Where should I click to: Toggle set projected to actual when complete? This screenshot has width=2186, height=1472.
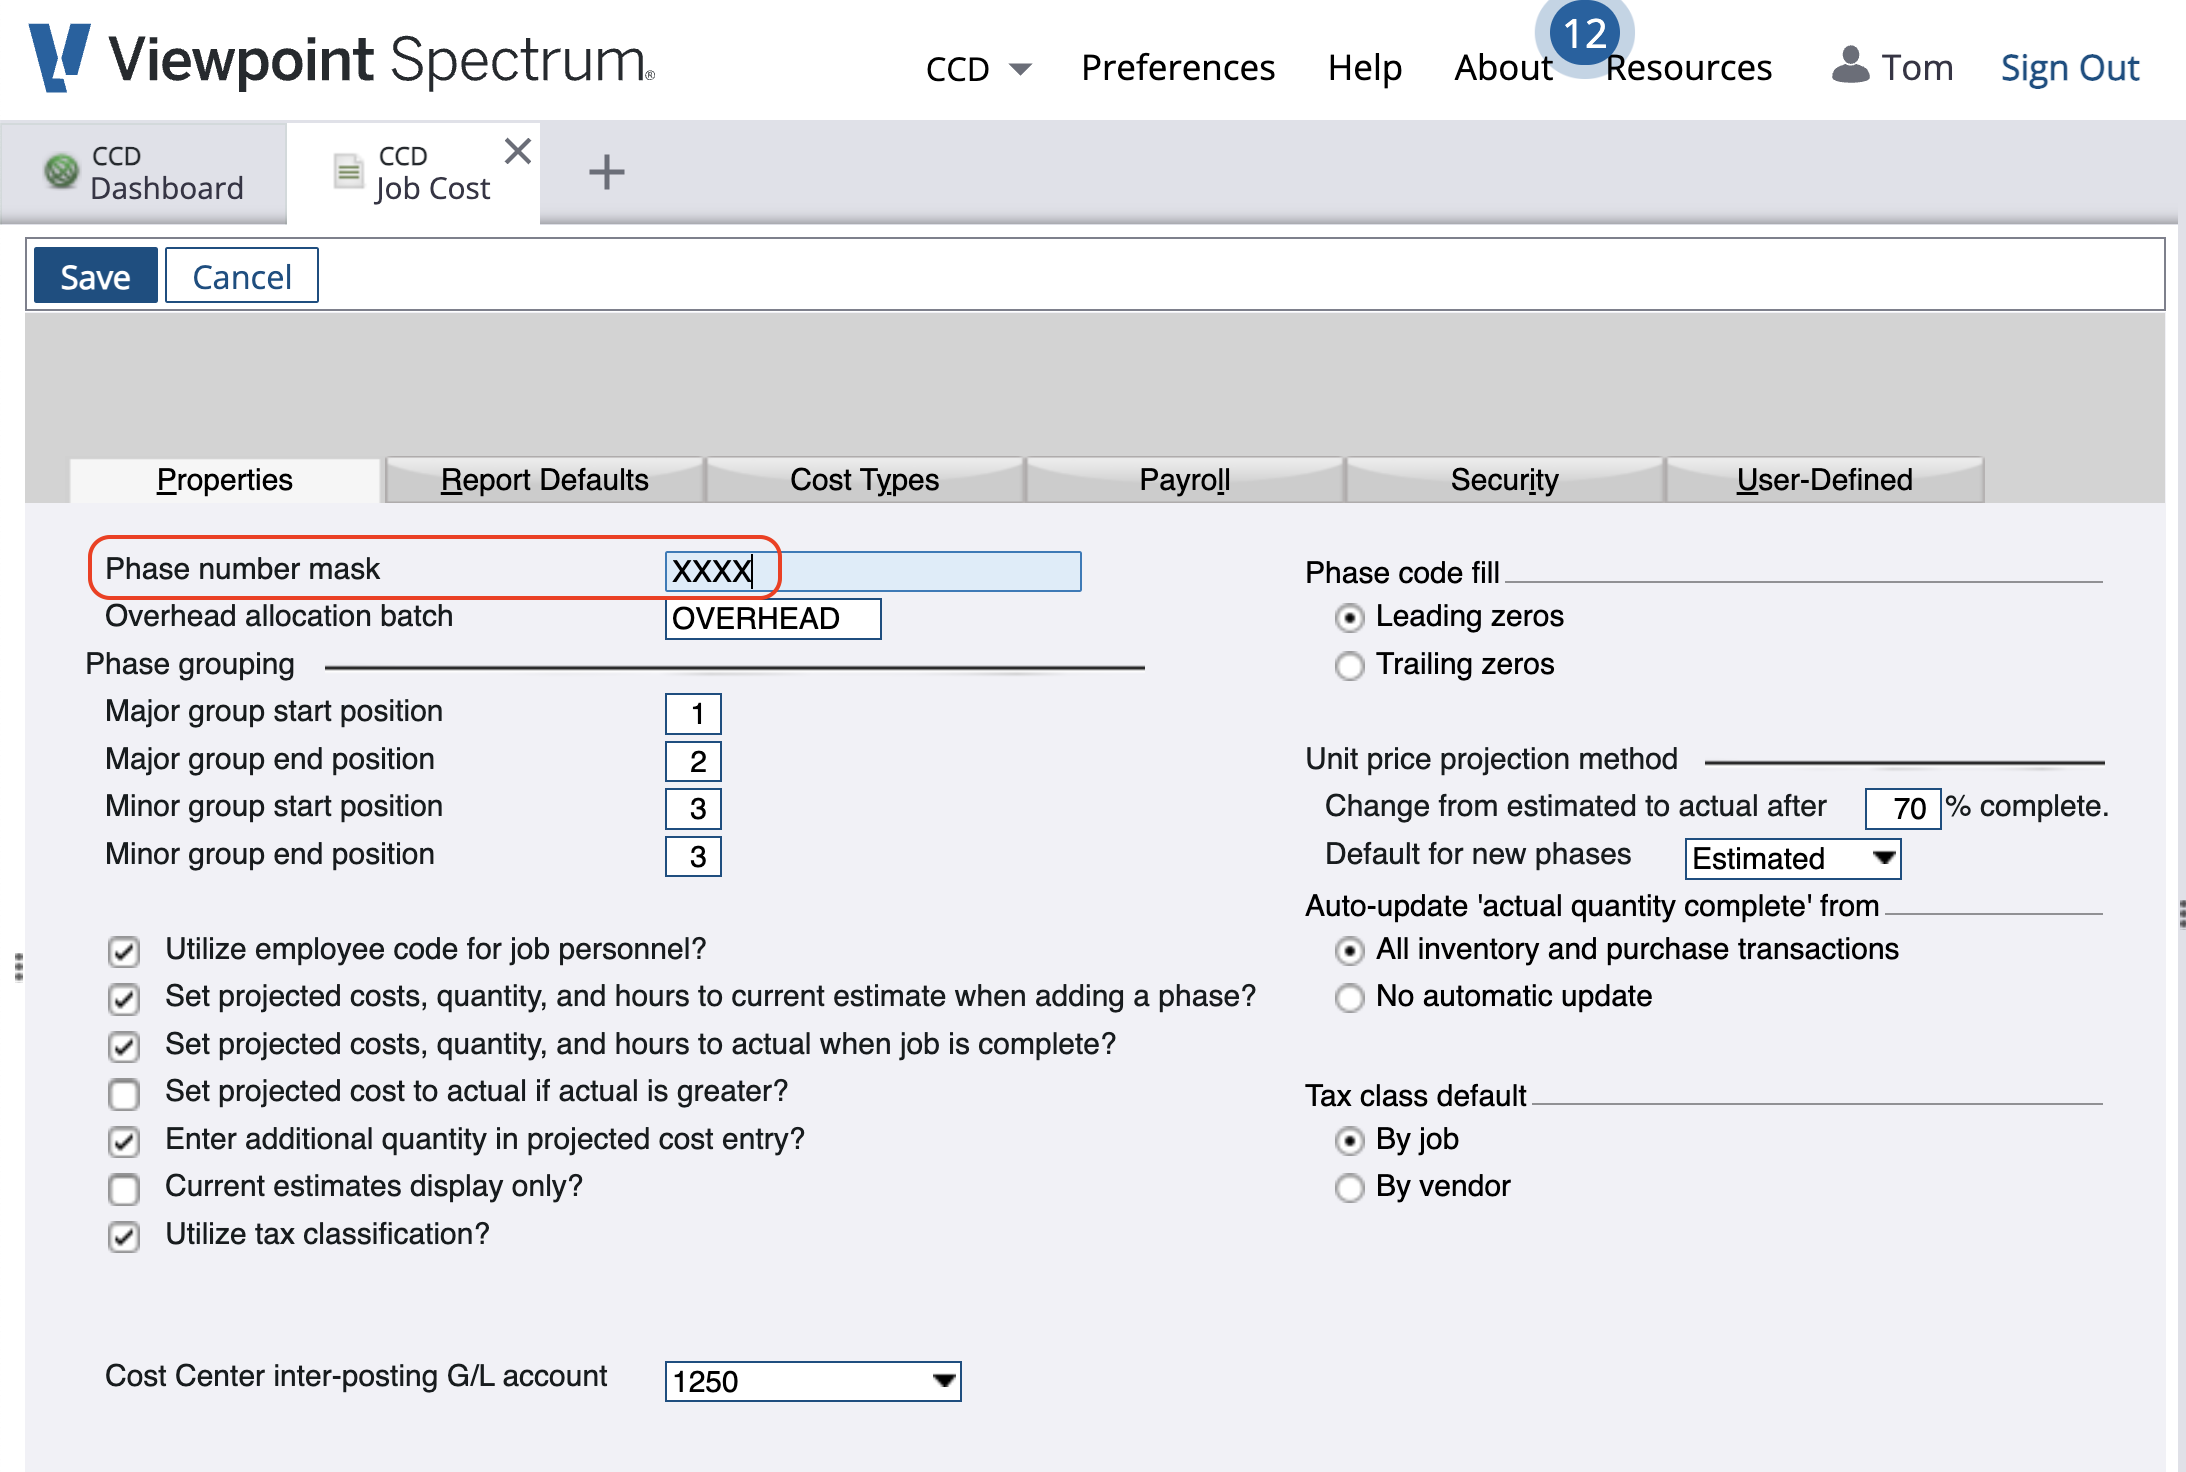click(124, 1046)
